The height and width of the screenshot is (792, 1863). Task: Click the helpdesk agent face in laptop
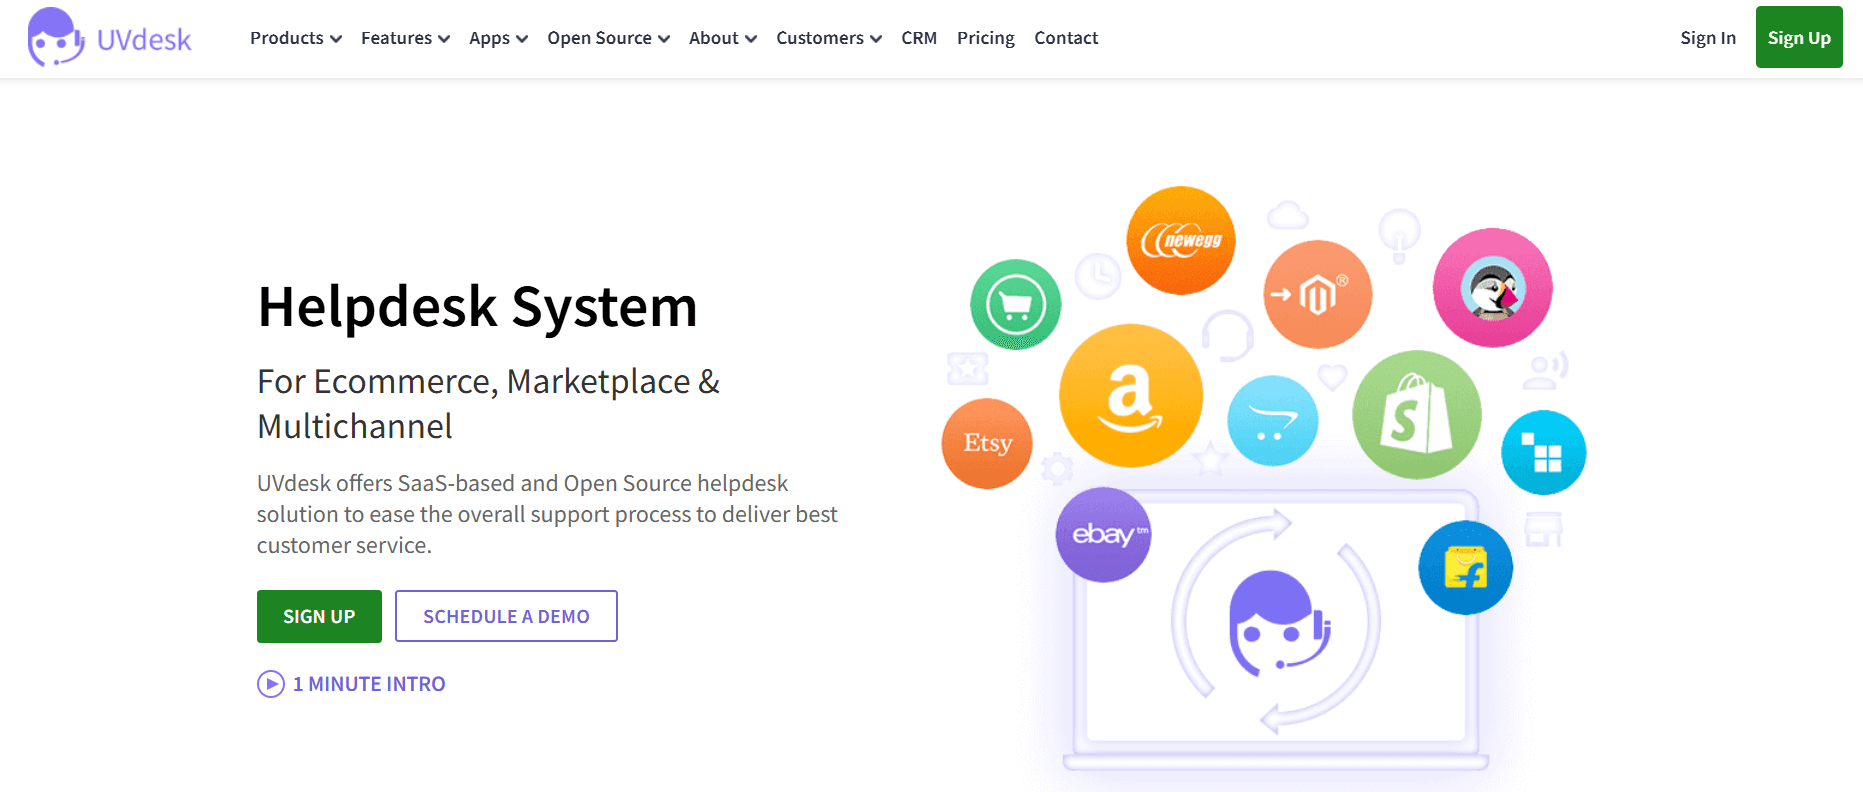[x=1278, y=624]
